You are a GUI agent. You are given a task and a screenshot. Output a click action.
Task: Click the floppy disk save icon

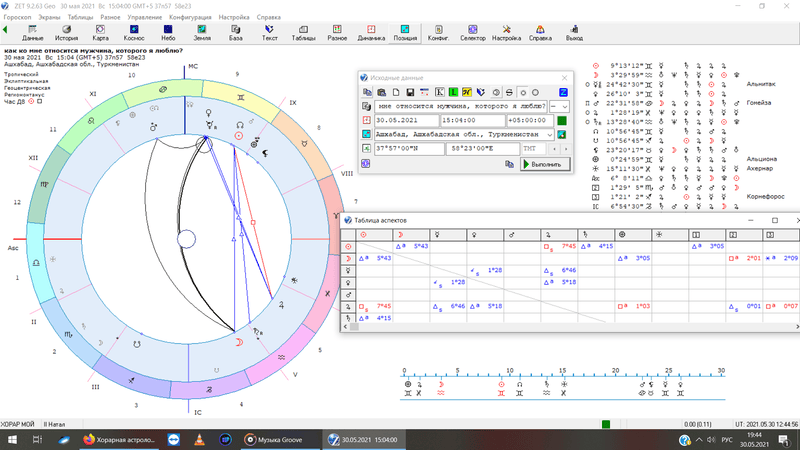point(409,92)
